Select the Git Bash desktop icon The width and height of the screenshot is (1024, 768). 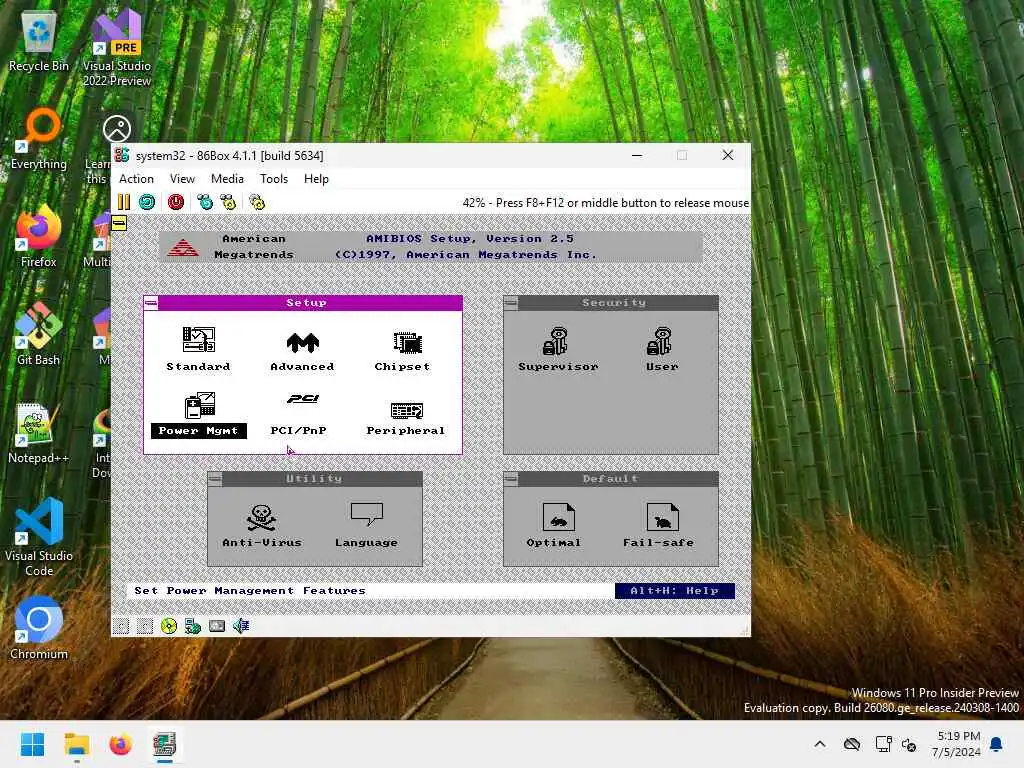[39, 335]
